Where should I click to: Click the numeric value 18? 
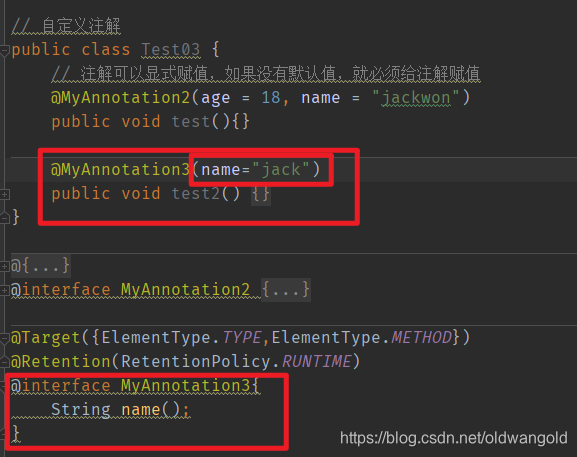(271, 98)
